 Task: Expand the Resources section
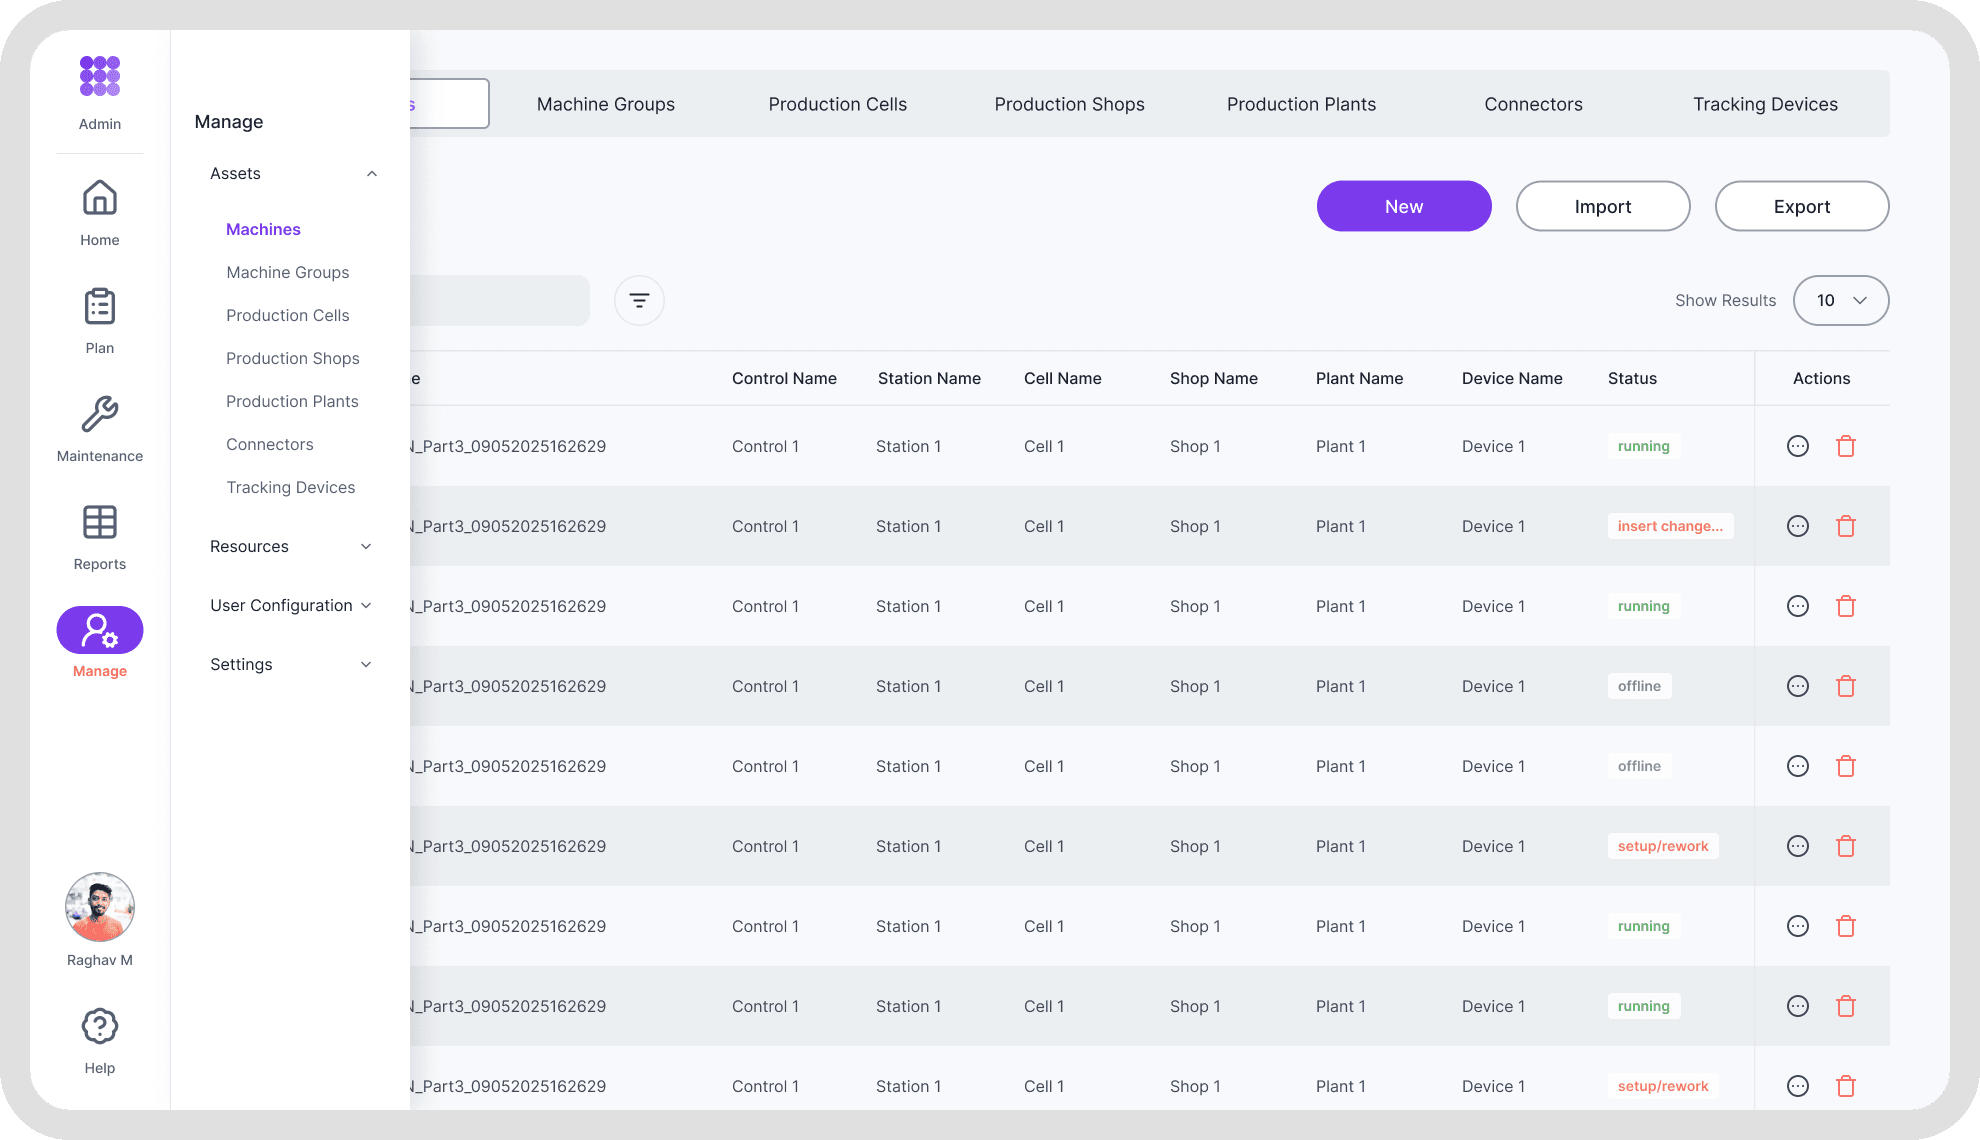366,547
